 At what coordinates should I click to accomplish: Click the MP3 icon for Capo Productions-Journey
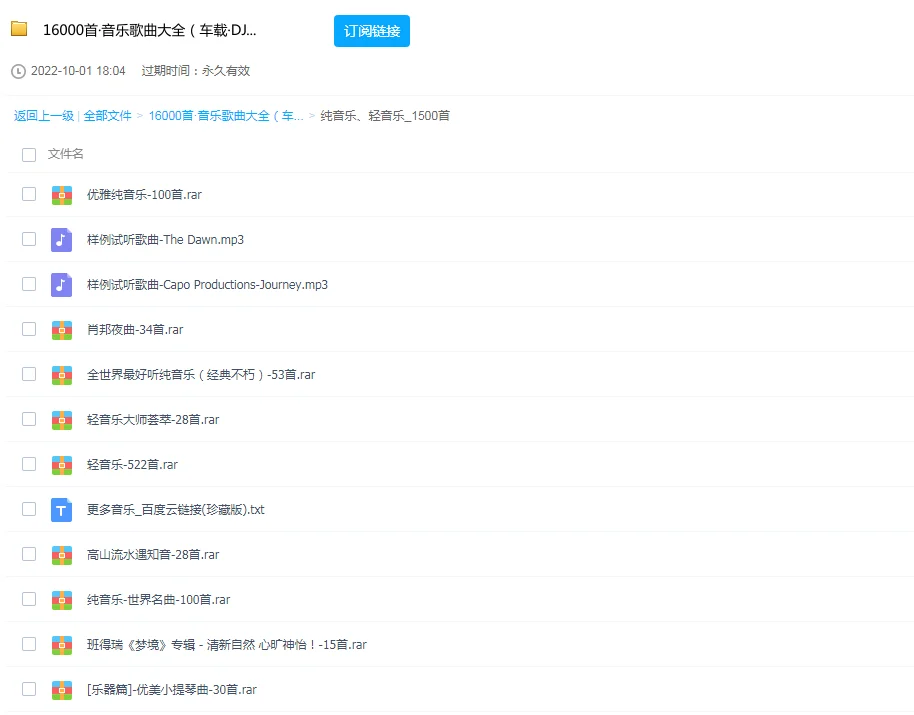point(62,284)
